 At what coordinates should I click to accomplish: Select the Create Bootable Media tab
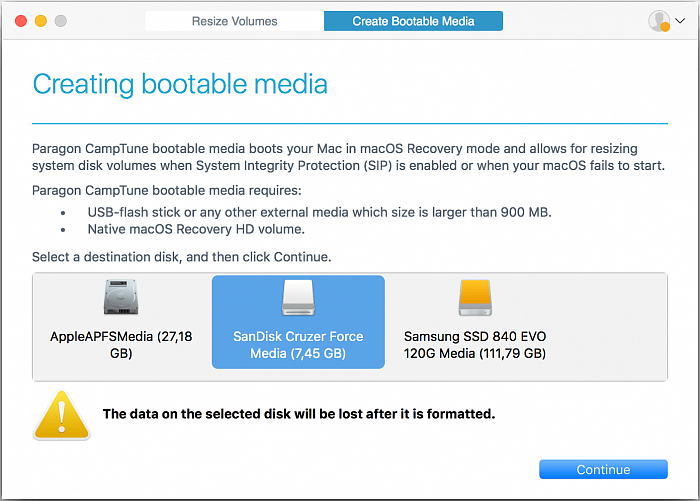click(x=413, y=21)
